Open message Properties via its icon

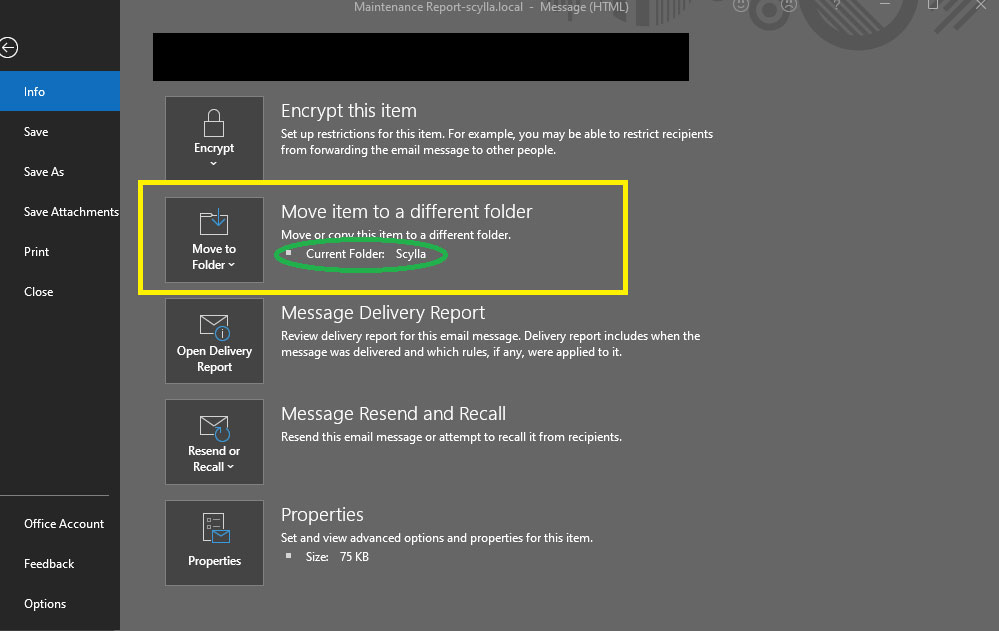(214, 528)
